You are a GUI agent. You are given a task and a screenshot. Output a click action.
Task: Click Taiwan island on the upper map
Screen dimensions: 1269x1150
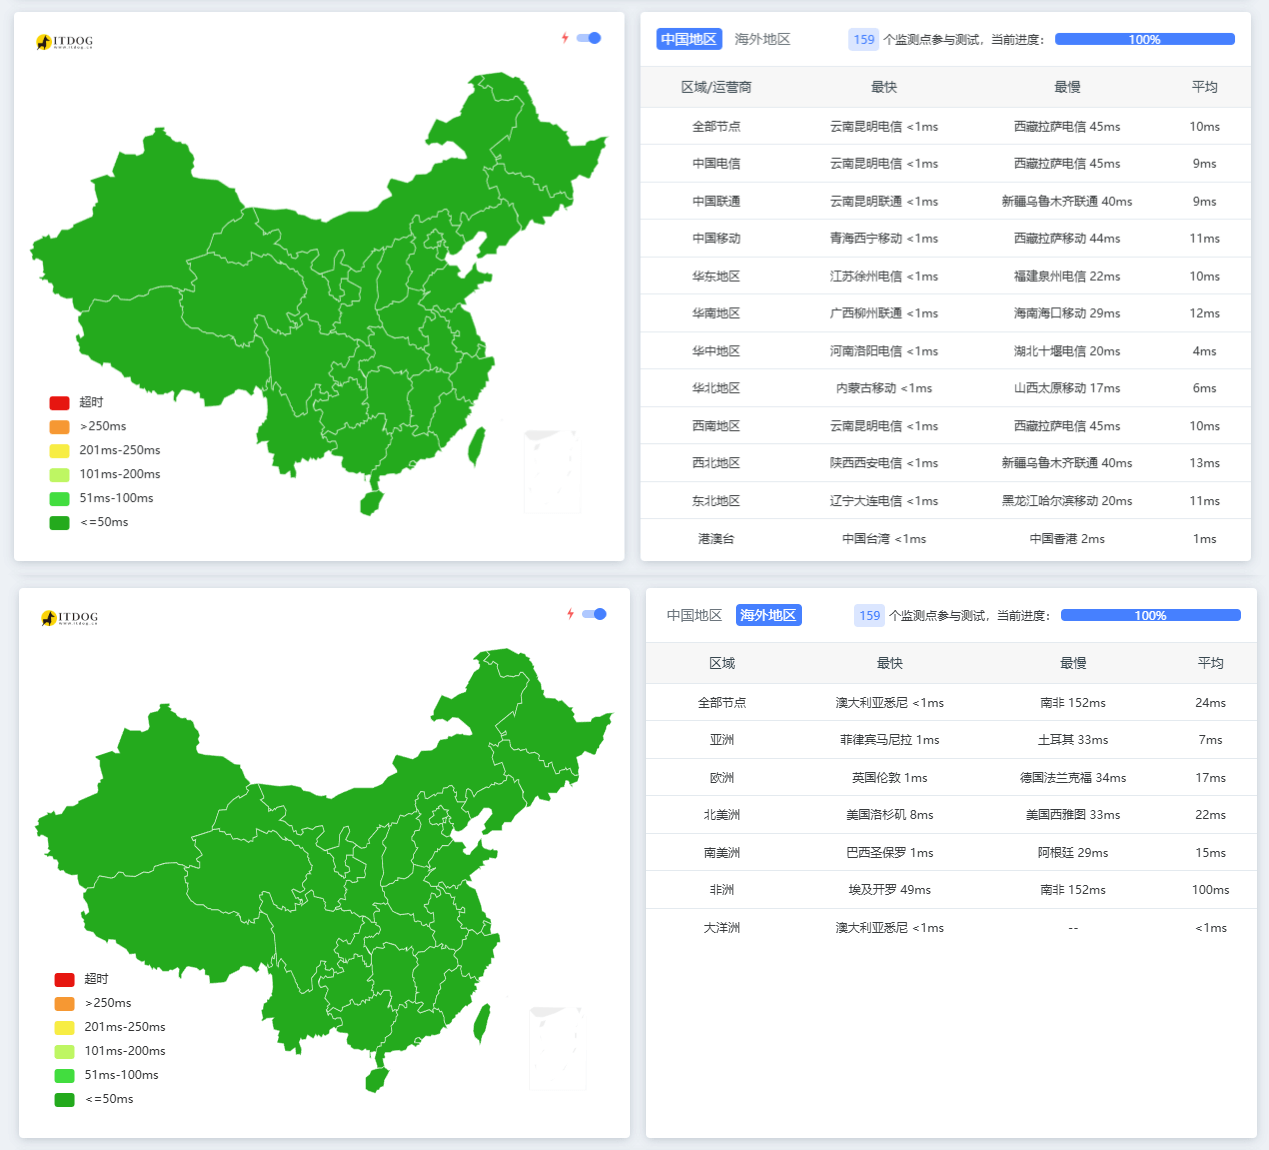(x=477, y=447)
